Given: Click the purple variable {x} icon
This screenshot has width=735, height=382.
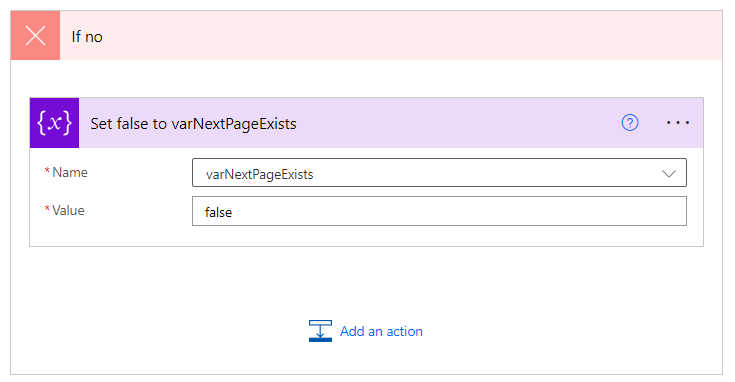Looking at the screenshot, I should (x=54, y=123).
